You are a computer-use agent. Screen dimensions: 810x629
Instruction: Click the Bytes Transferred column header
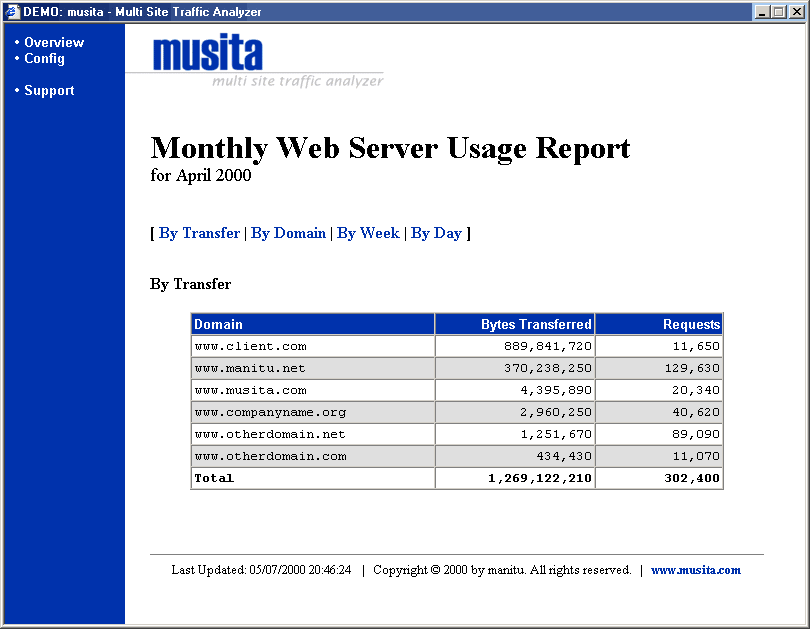(515, 324)
